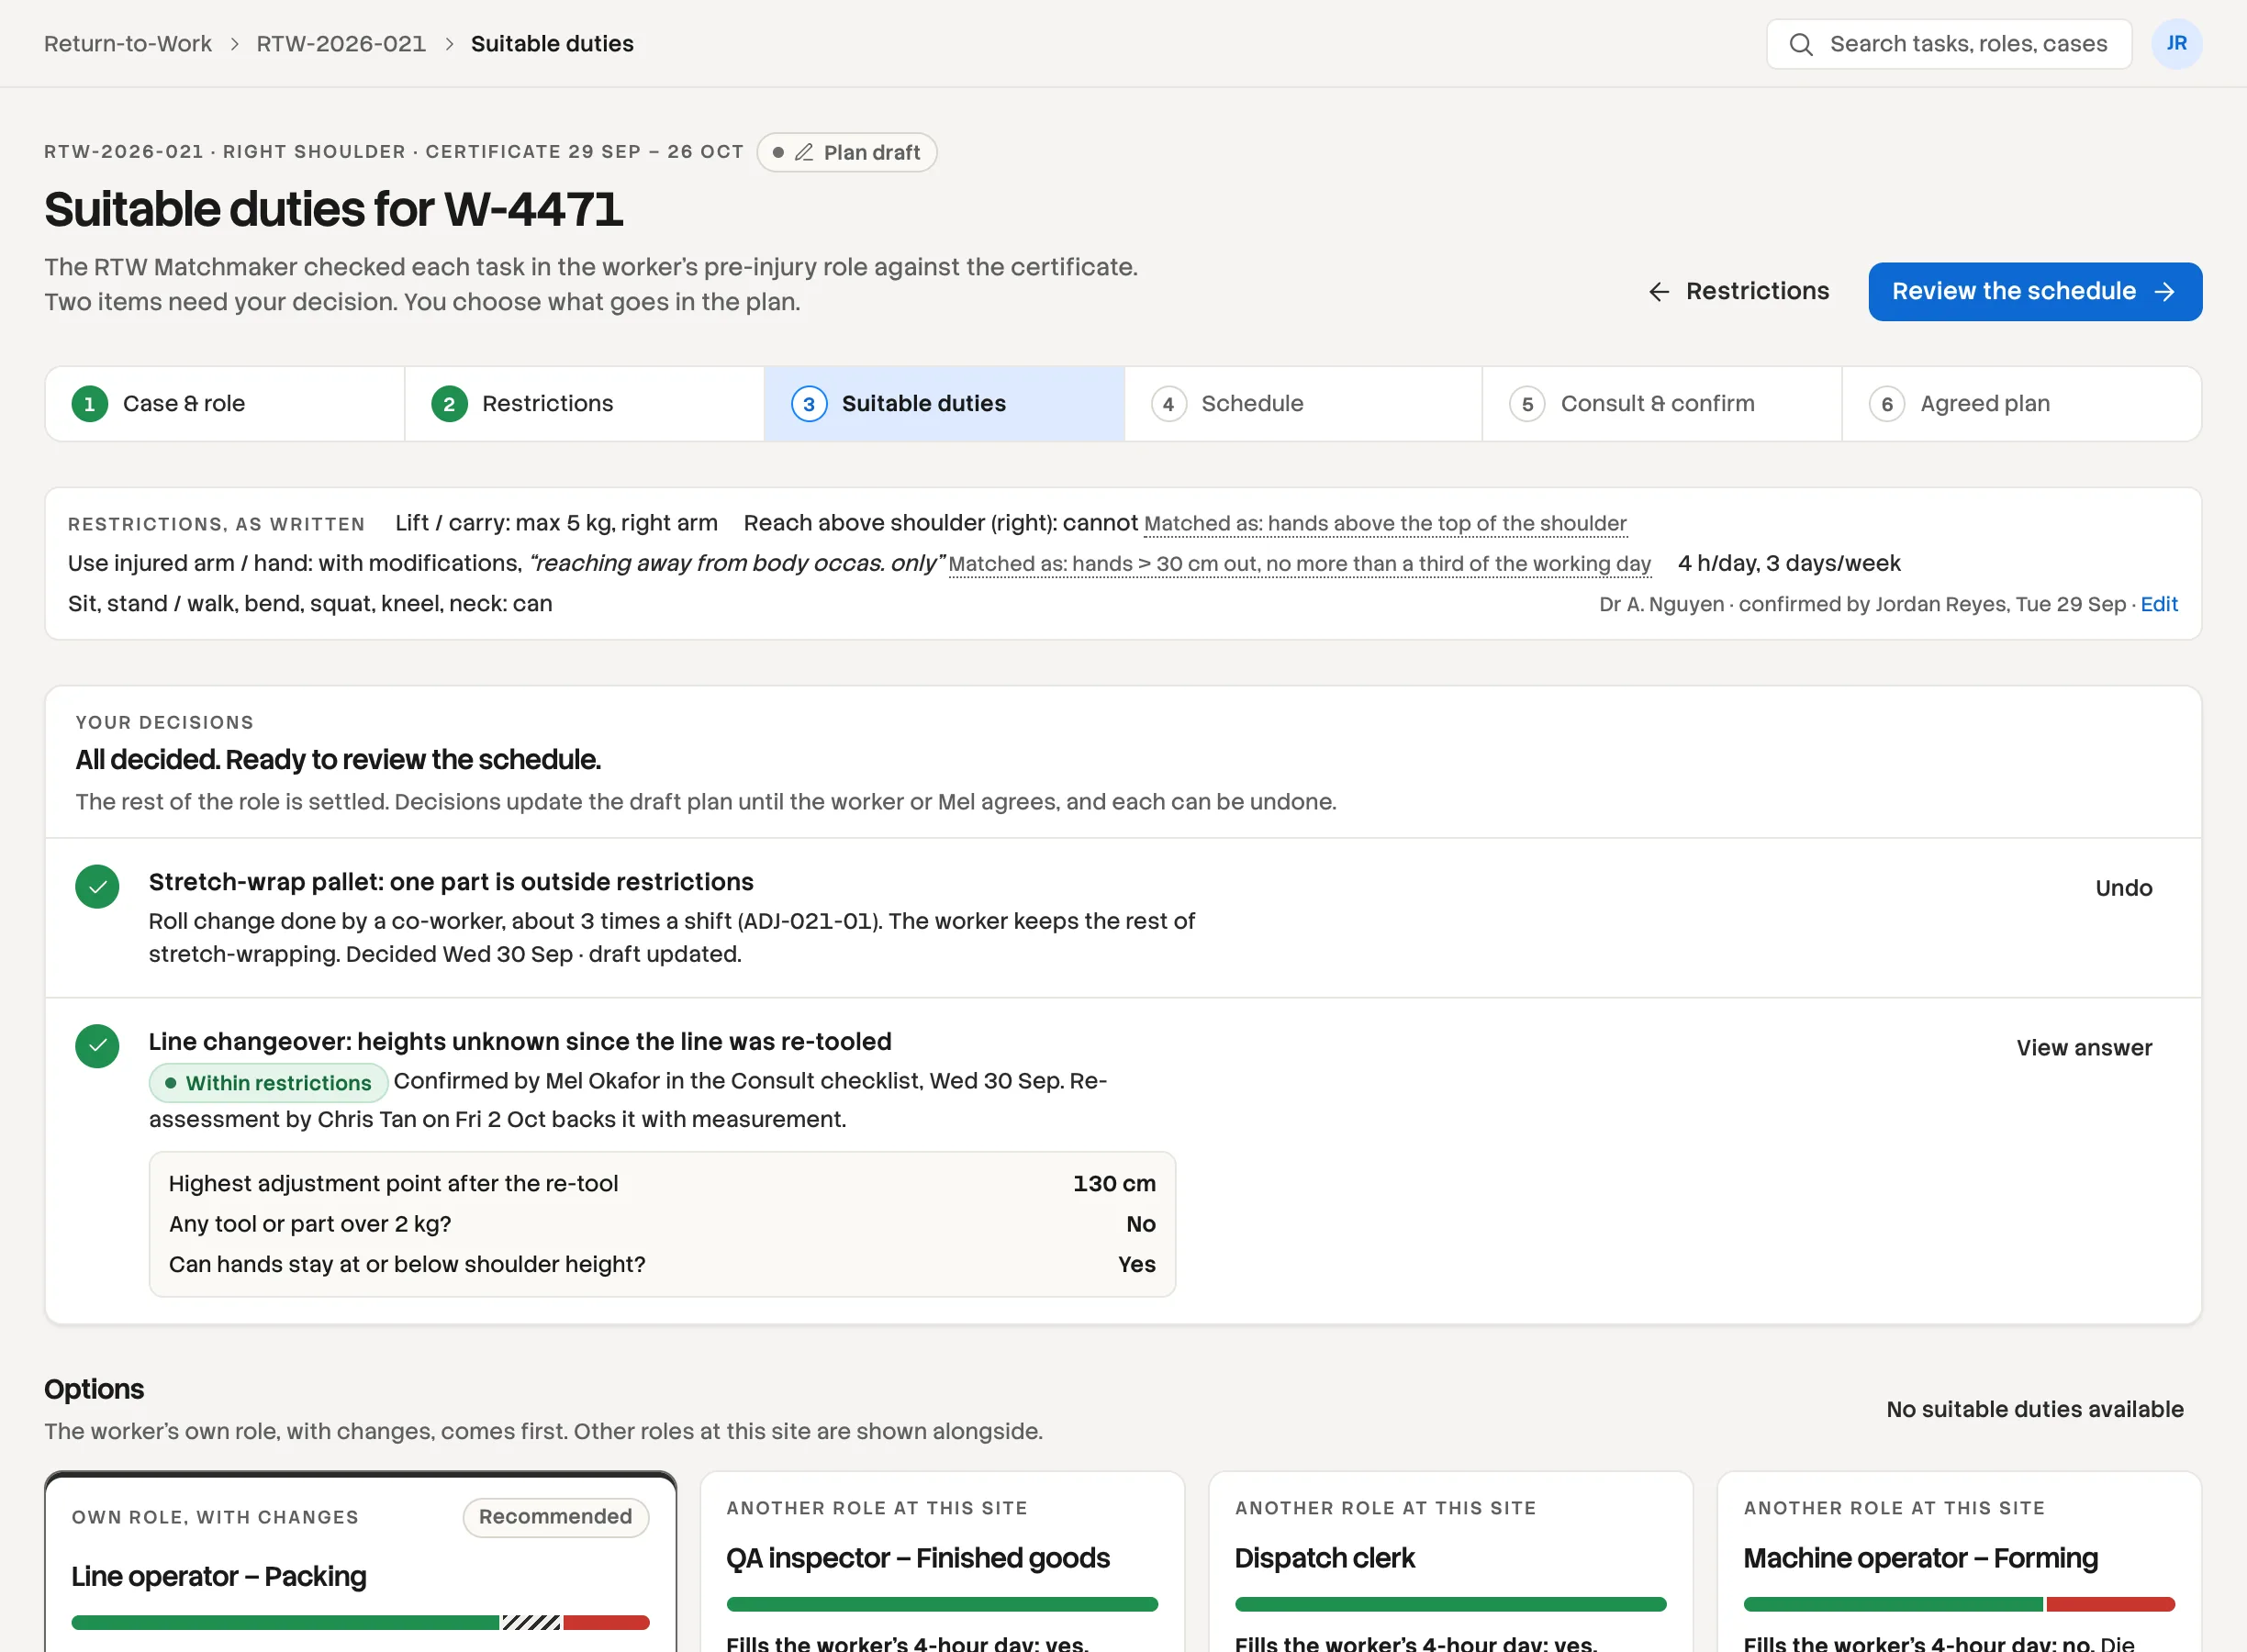
Task: Go to the Suitable duties step
Action: point(944,404)
